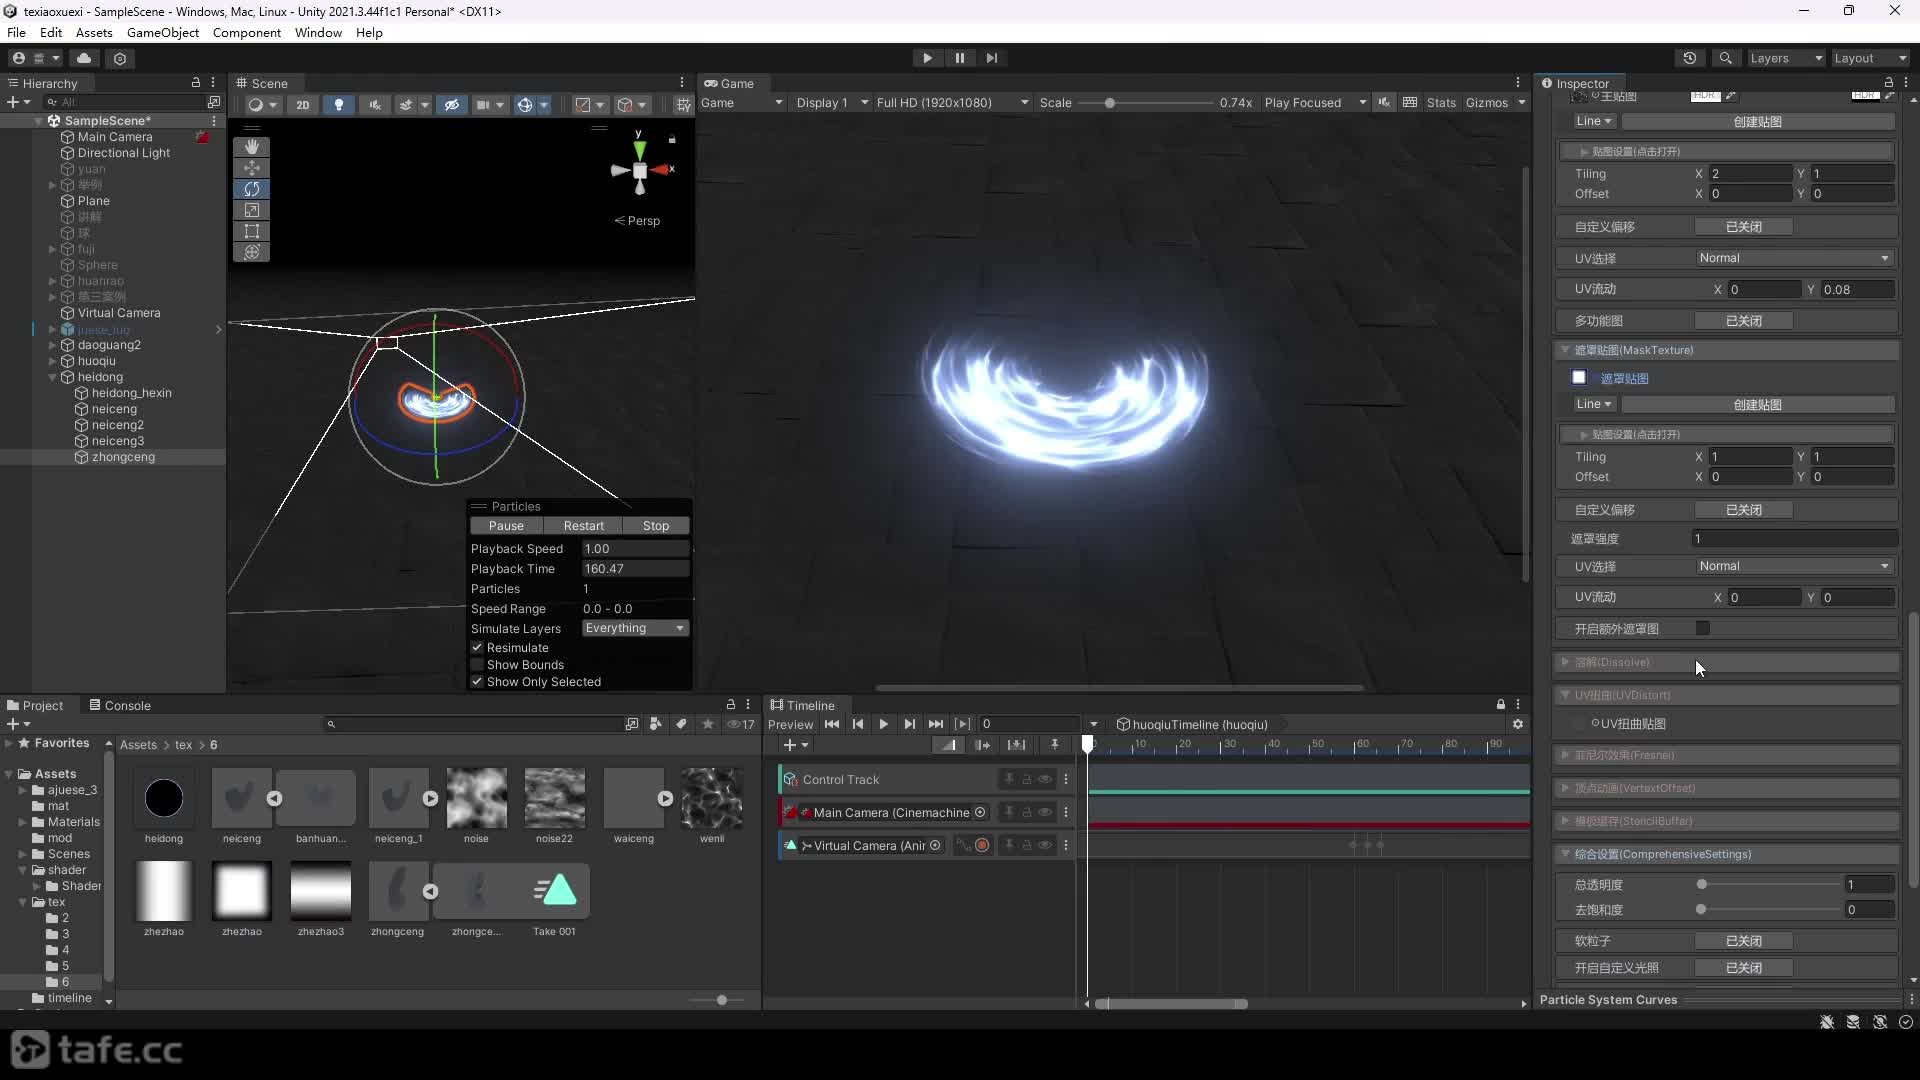Open the GameObject menu
The width and height of the screenshot is (1920, 1080).
pos(163,32)
